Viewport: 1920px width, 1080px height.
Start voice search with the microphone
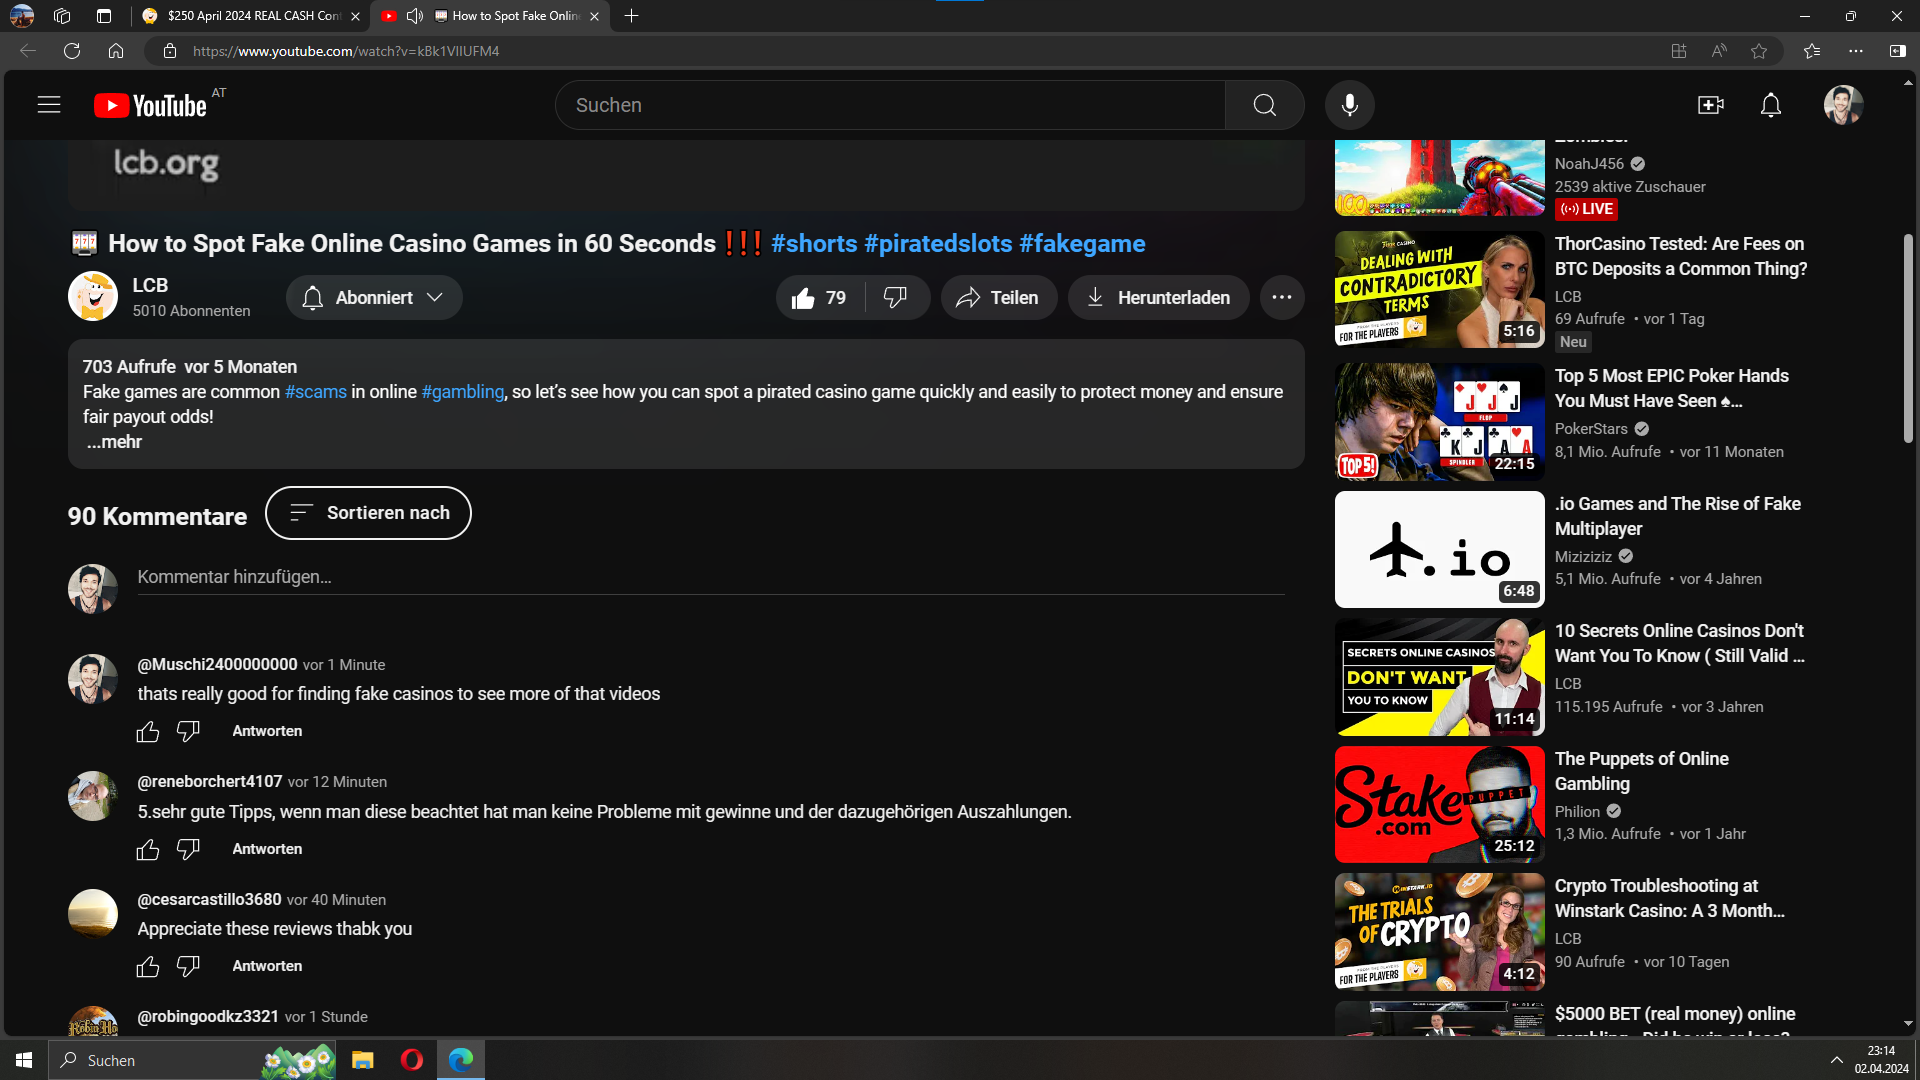tap(1350, 105)
